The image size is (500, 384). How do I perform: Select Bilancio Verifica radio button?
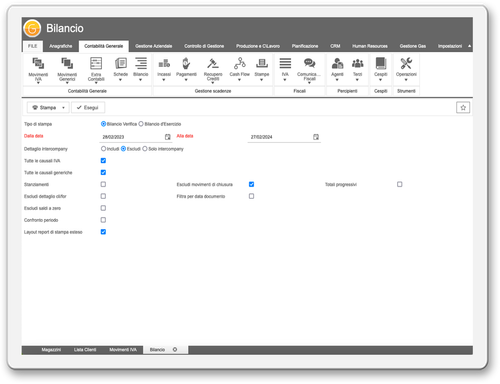pos(103,124)
